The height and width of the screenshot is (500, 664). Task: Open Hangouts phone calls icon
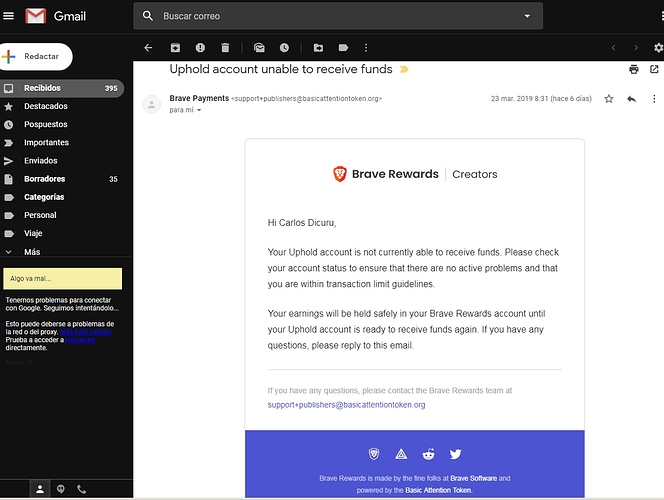tap(82, 489)
